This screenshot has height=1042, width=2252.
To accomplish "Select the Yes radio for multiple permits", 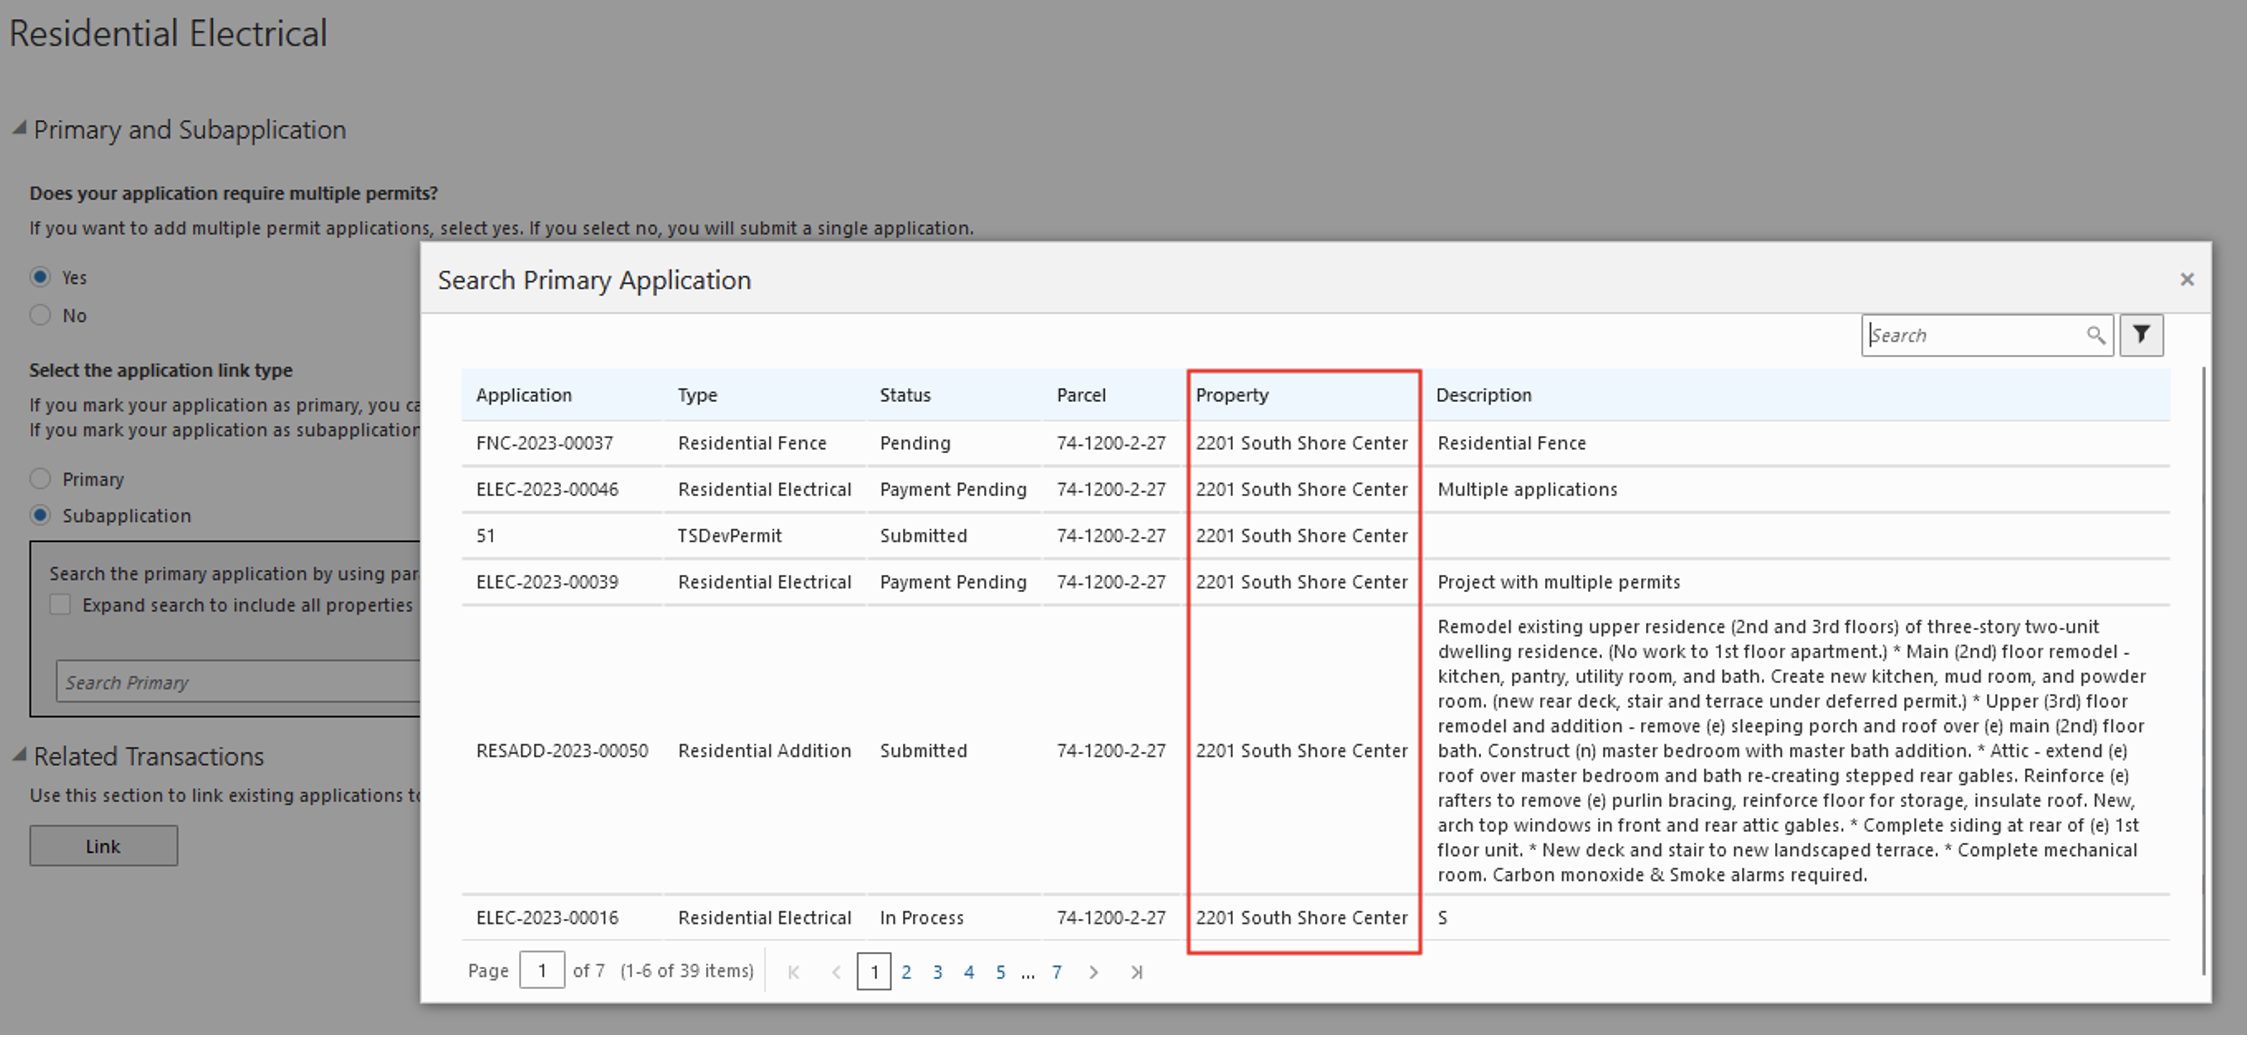I will click(40, 277).
